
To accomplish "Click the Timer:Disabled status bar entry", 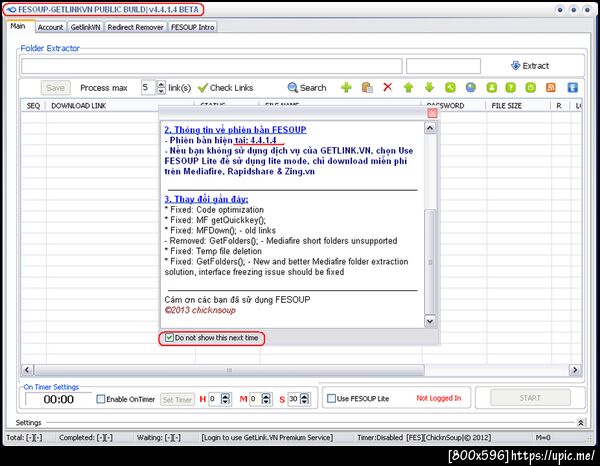I will (x=380, y=437).
